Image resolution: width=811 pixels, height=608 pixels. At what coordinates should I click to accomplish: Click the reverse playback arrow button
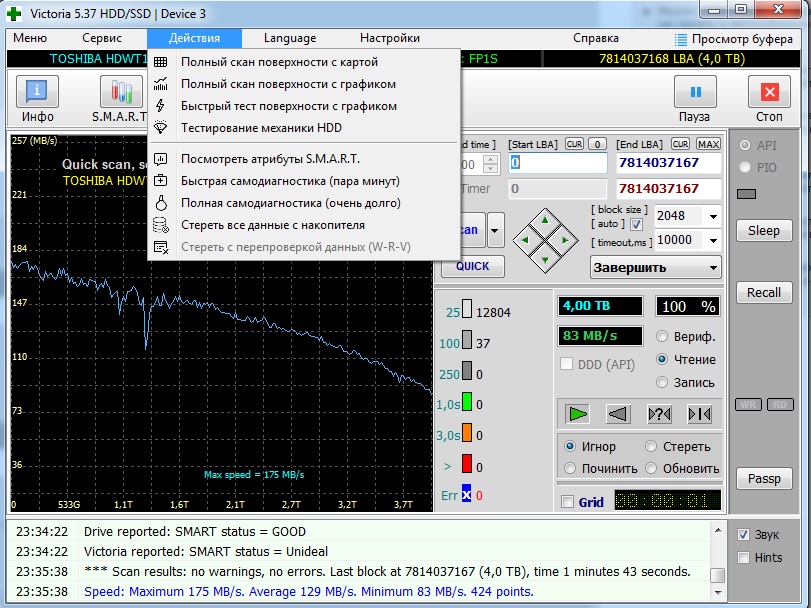618,414
